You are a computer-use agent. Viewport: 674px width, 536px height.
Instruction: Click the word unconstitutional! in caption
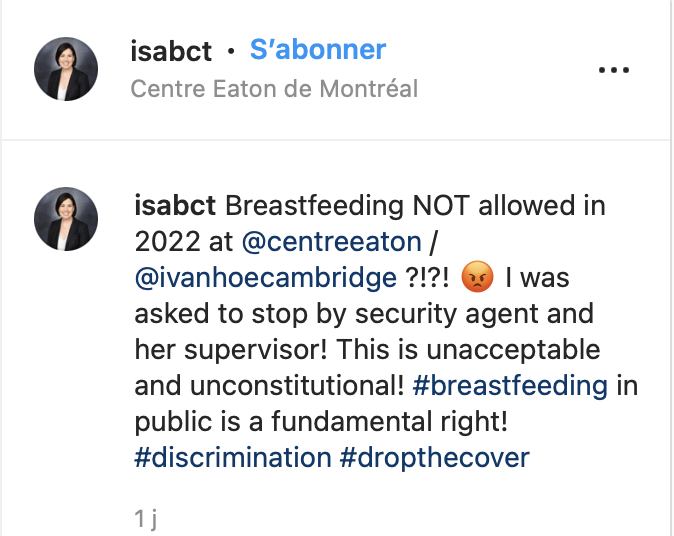tap(297, 386)
